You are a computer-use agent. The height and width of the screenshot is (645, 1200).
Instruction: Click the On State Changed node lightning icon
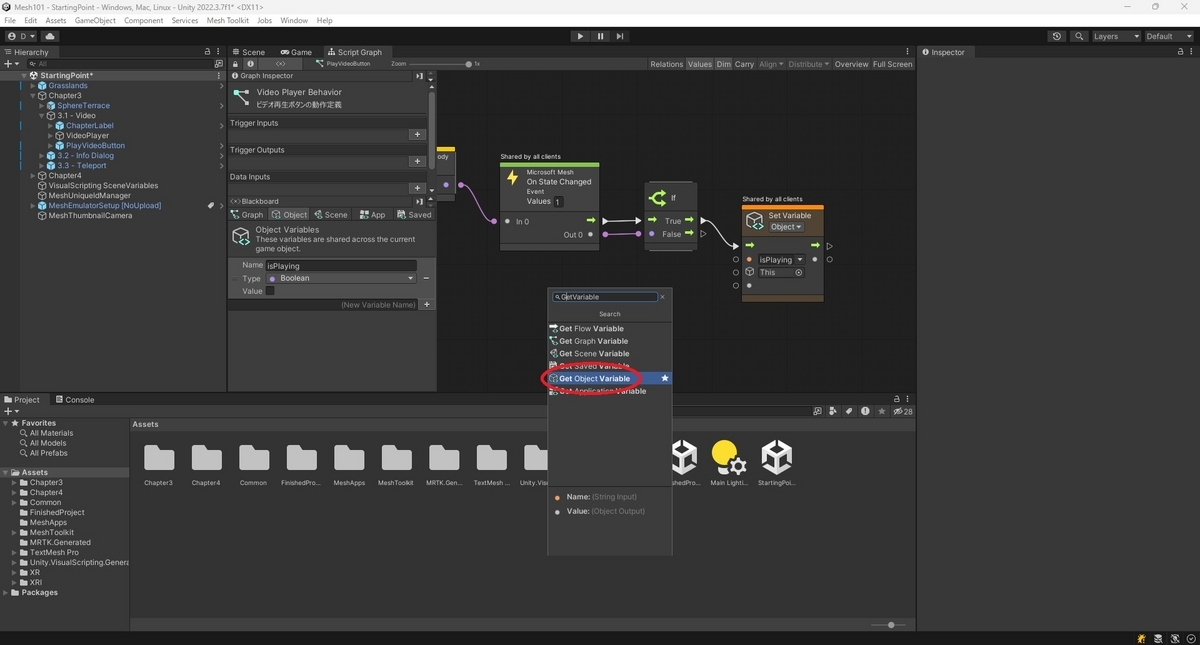click(513, 178)
